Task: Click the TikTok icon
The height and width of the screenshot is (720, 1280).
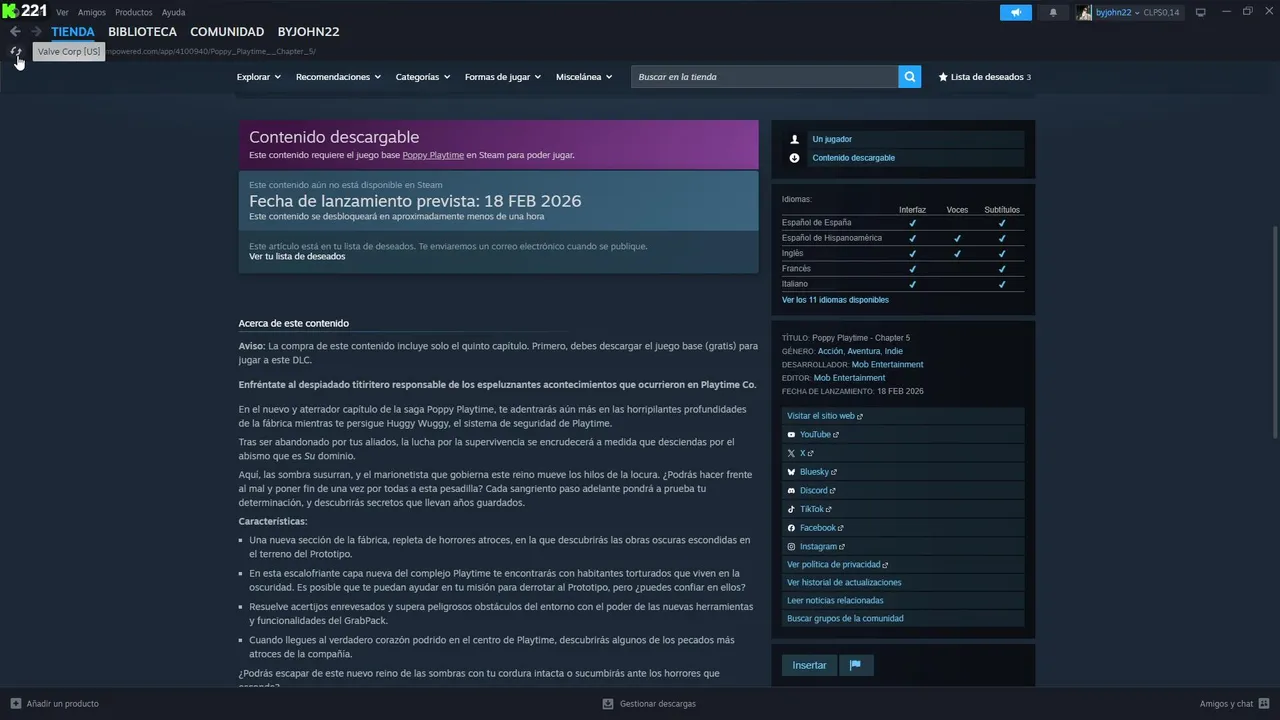Action: coord(791,509)
